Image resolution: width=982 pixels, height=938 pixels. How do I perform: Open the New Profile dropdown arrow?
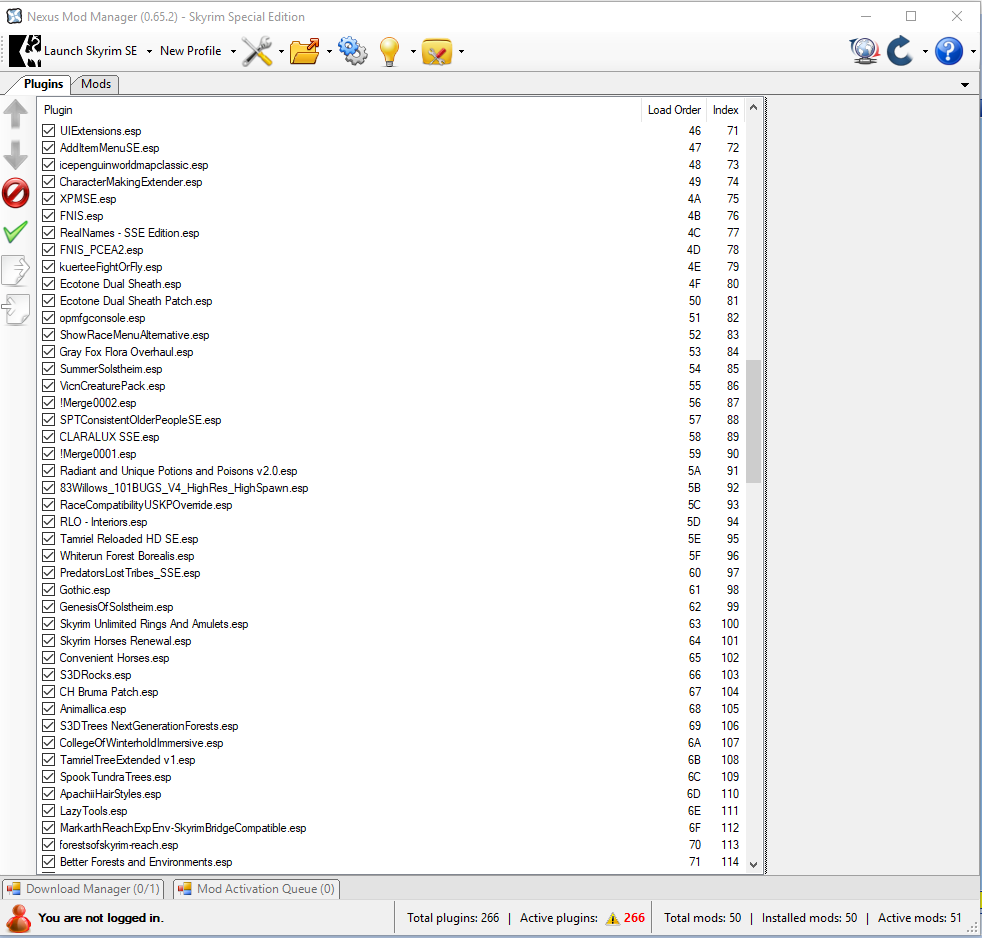coord(233,51)
